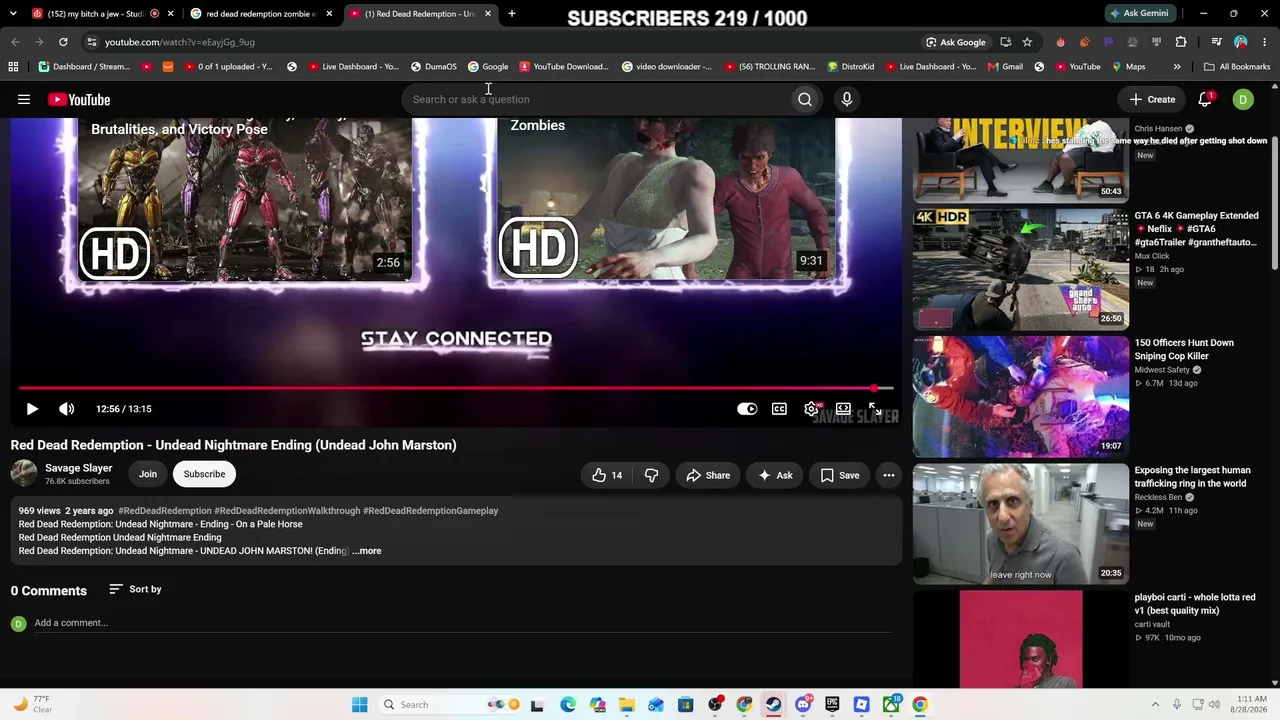Open the Apps grid in bookmarks bar
This screenshot has width=1280, height=720.
tap(13, 67)
